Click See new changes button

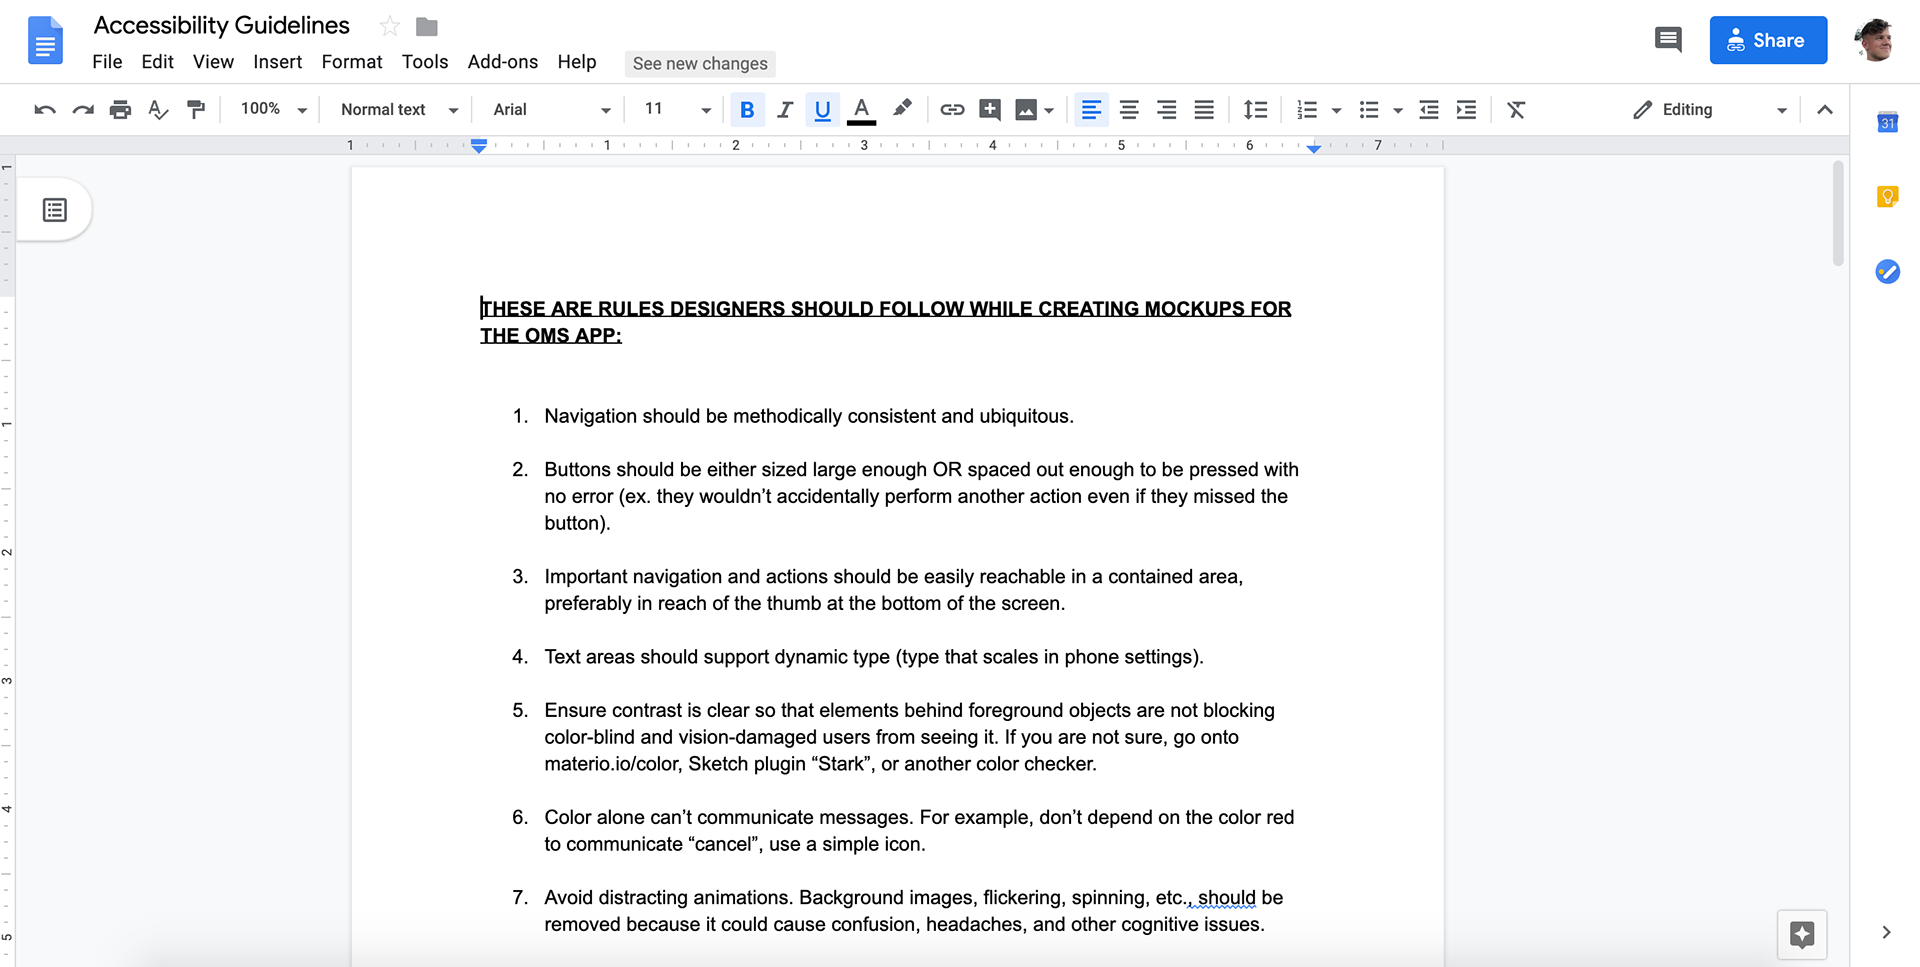click(x=700, y=64)
